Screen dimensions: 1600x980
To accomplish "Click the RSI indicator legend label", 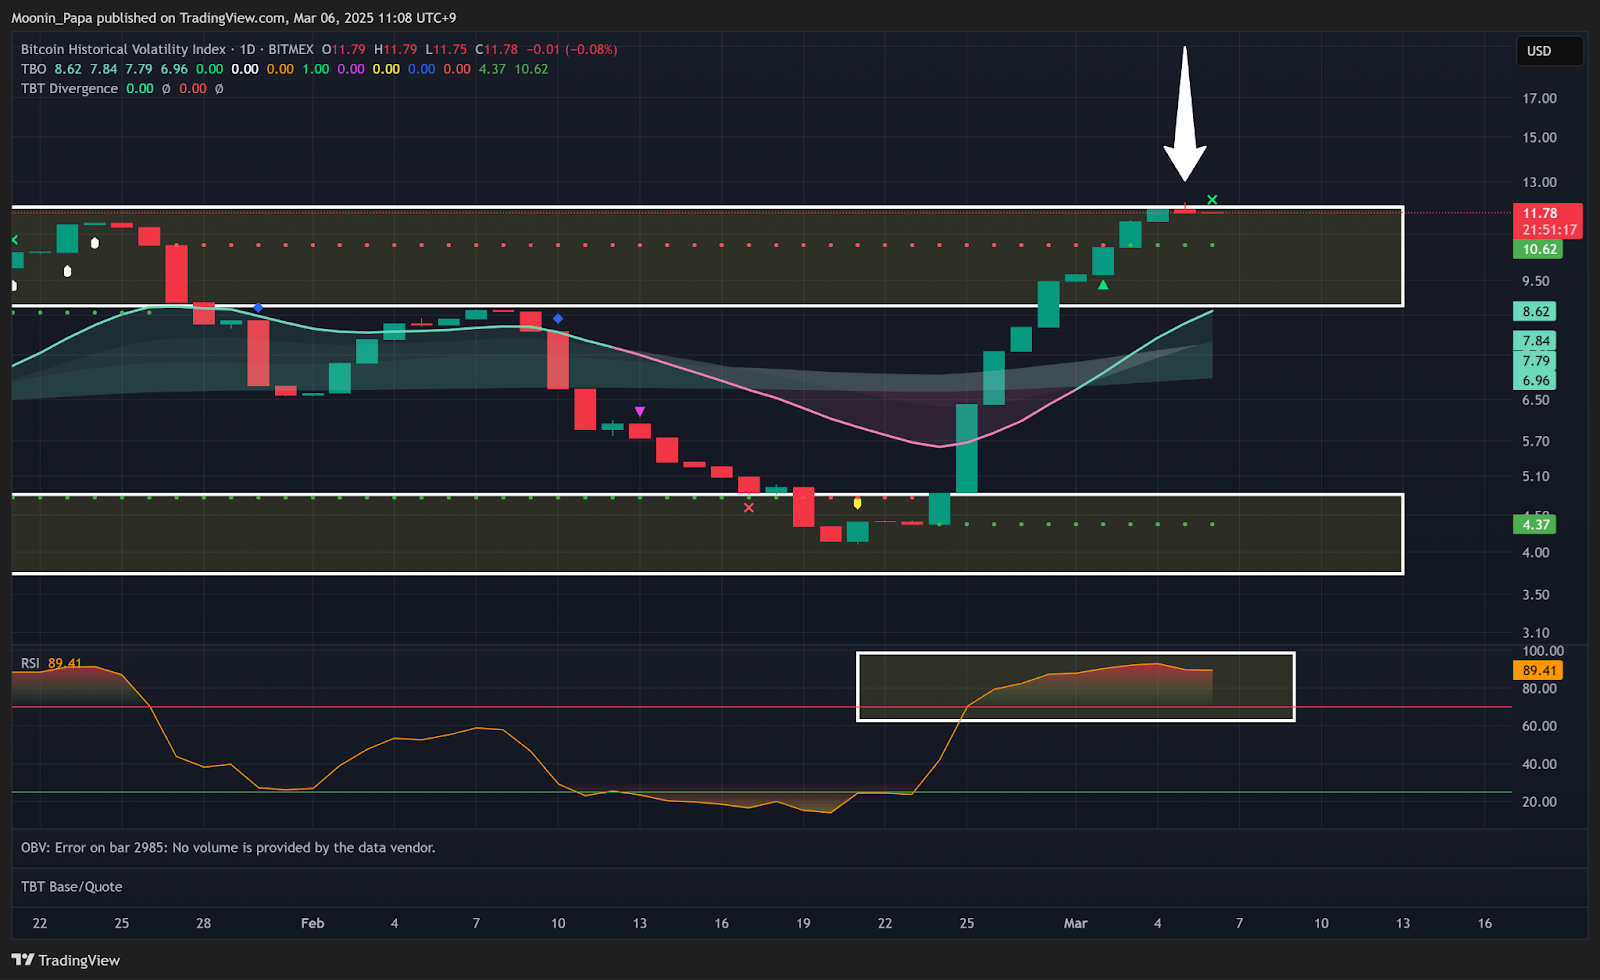I will point(30,663).
